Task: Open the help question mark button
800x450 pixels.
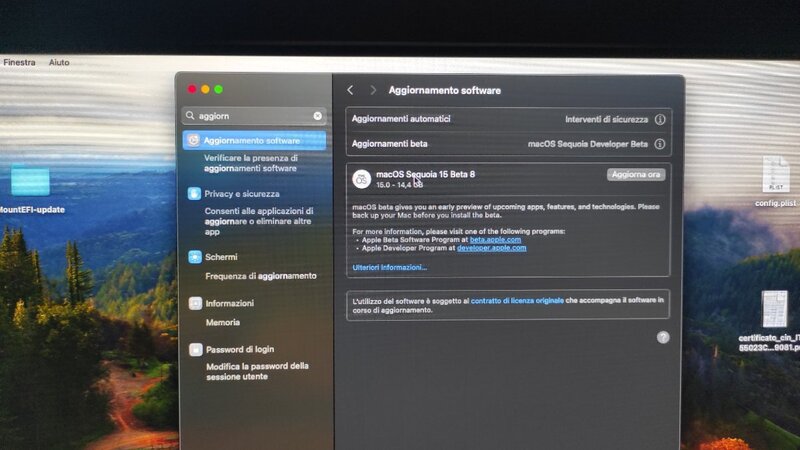Action: coord(663,337)
